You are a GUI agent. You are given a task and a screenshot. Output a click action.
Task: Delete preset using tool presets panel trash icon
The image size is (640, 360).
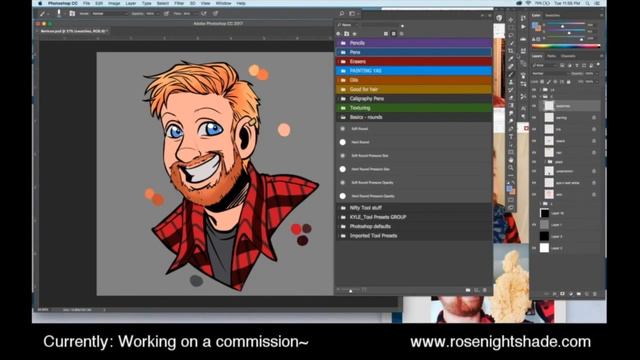pyautogui.click(x=484, y=290)
